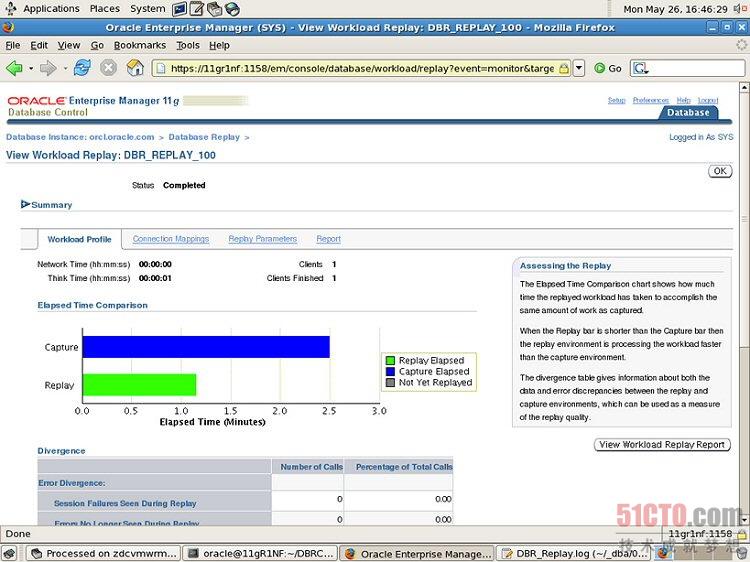Click the Logout link

tap(708, 100)
